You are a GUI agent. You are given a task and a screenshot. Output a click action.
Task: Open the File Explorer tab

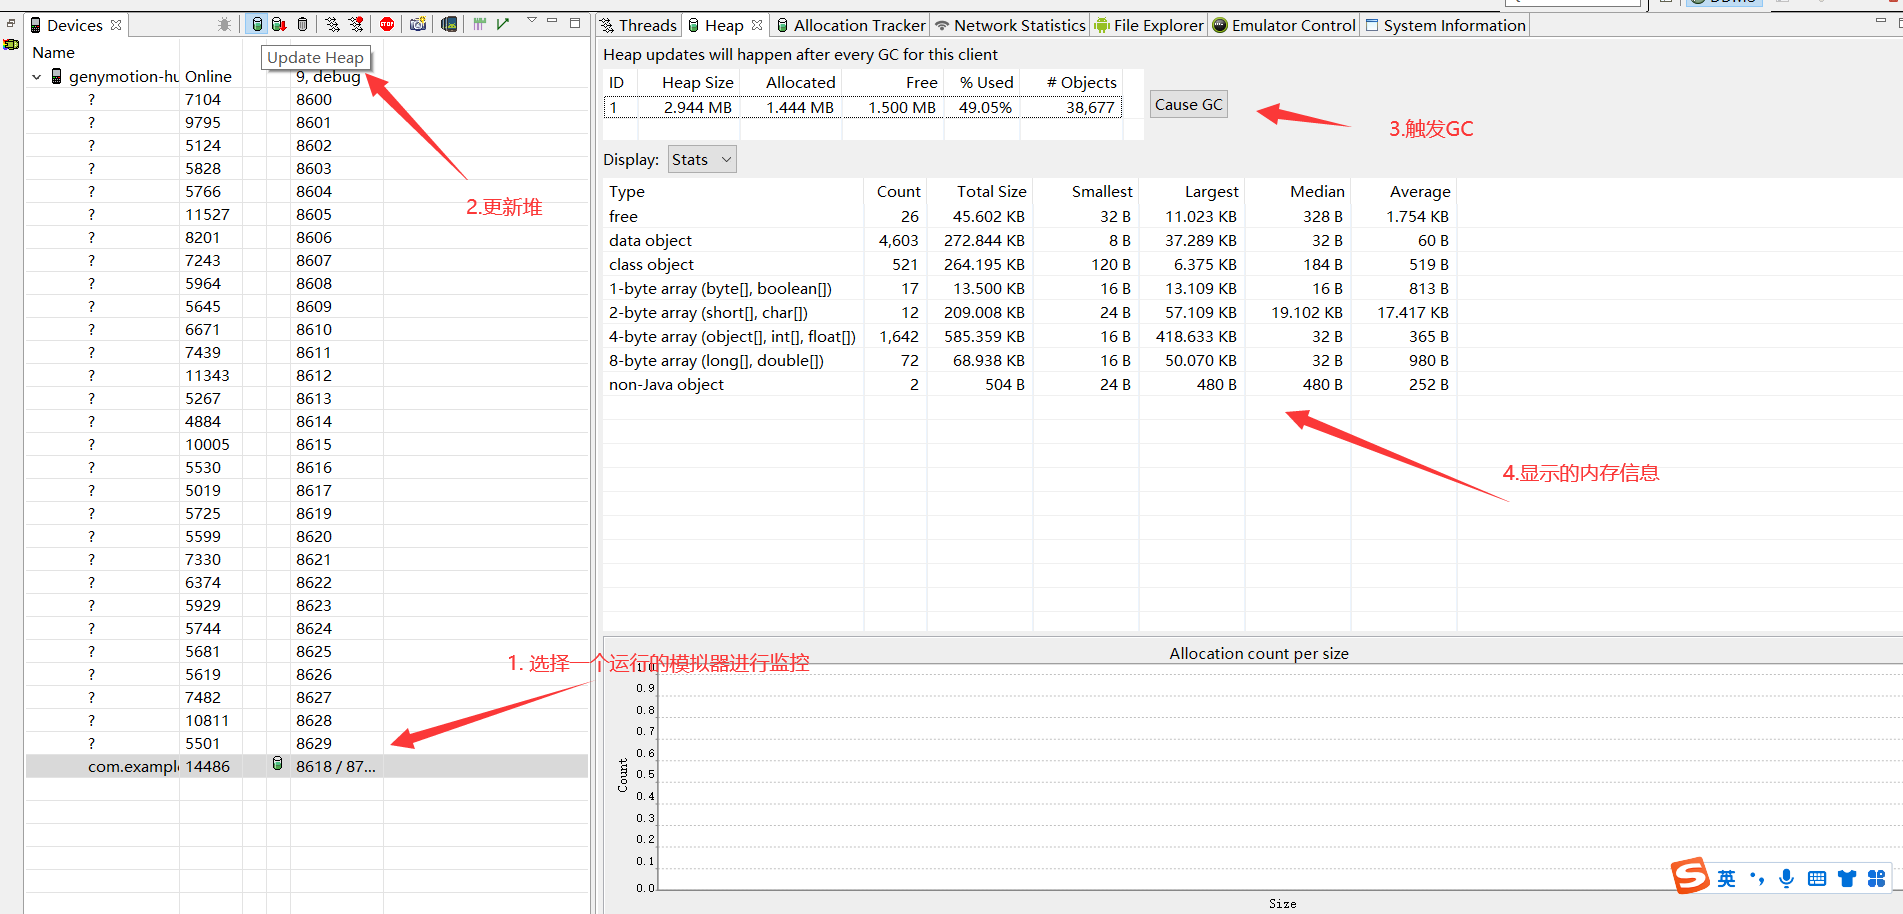click(1149, 25)
